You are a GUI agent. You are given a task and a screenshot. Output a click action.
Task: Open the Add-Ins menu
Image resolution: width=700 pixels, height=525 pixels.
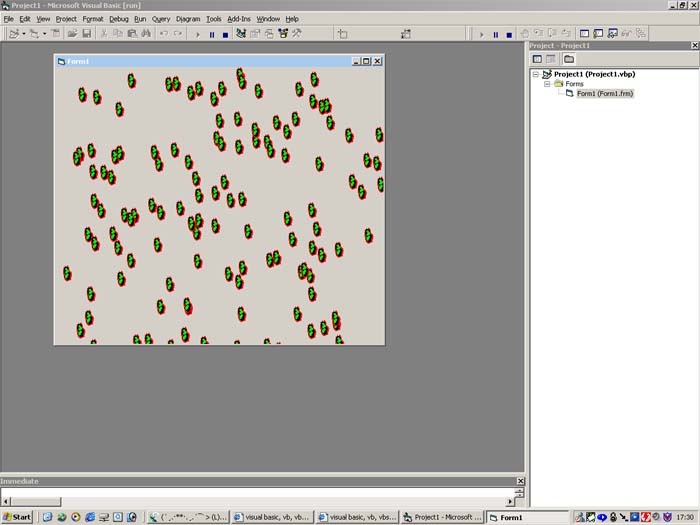238,19
